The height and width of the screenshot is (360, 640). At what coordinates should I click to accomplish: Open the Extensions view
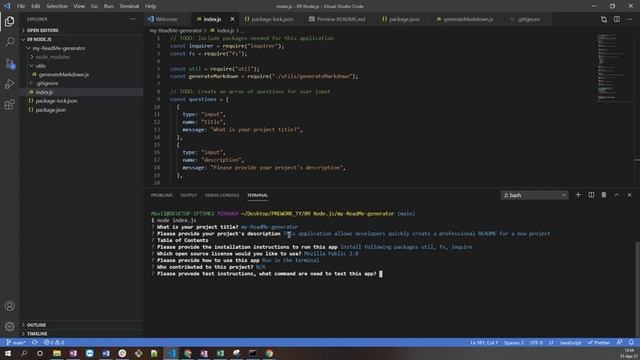[10, 105]
